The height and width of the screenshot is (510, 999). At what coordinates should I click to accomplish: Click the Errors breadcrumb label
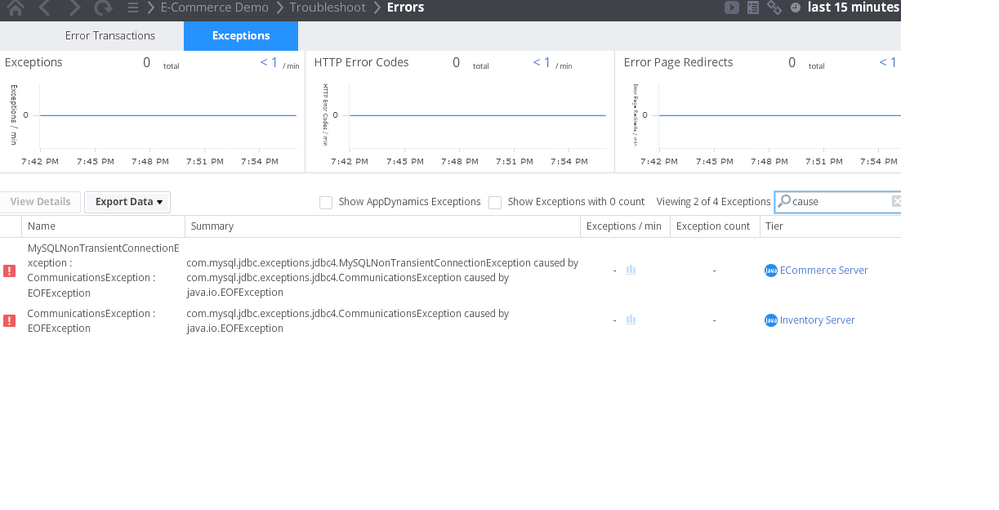point(405,8)
